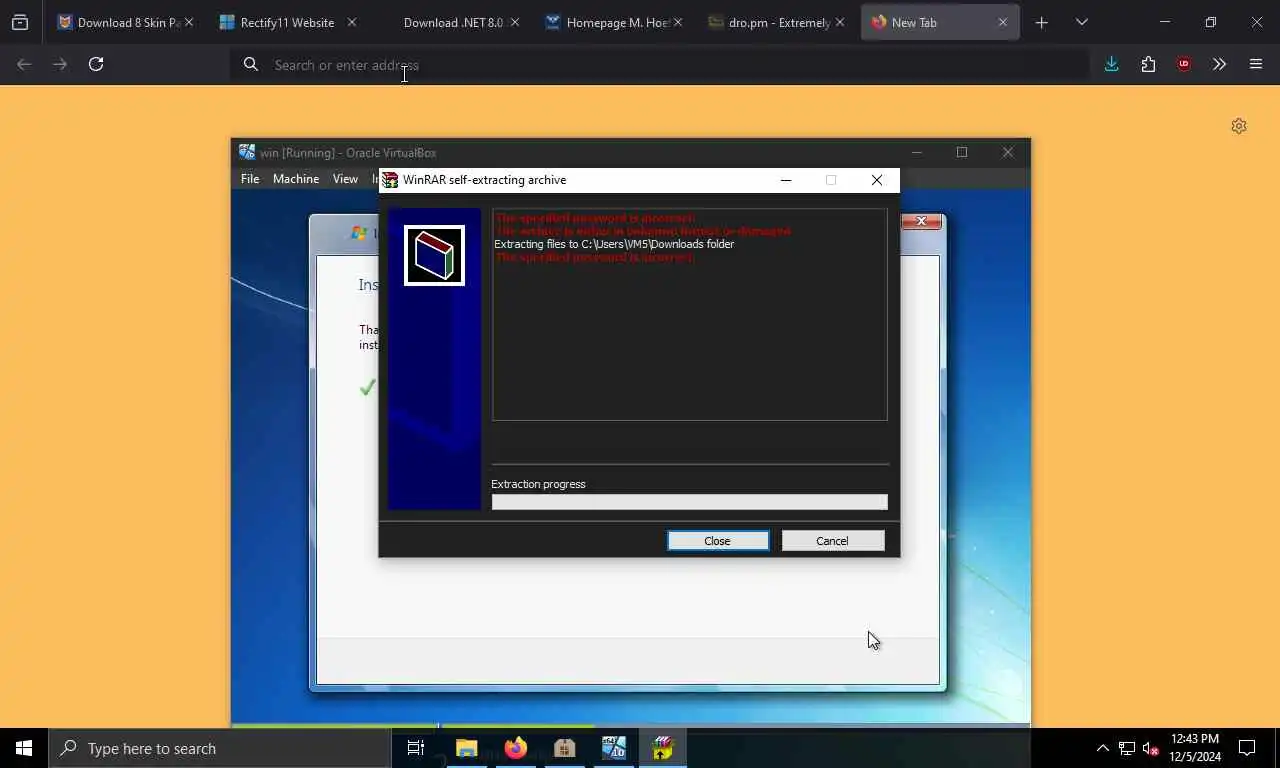Close the dro.pm tab

(840, 22)
